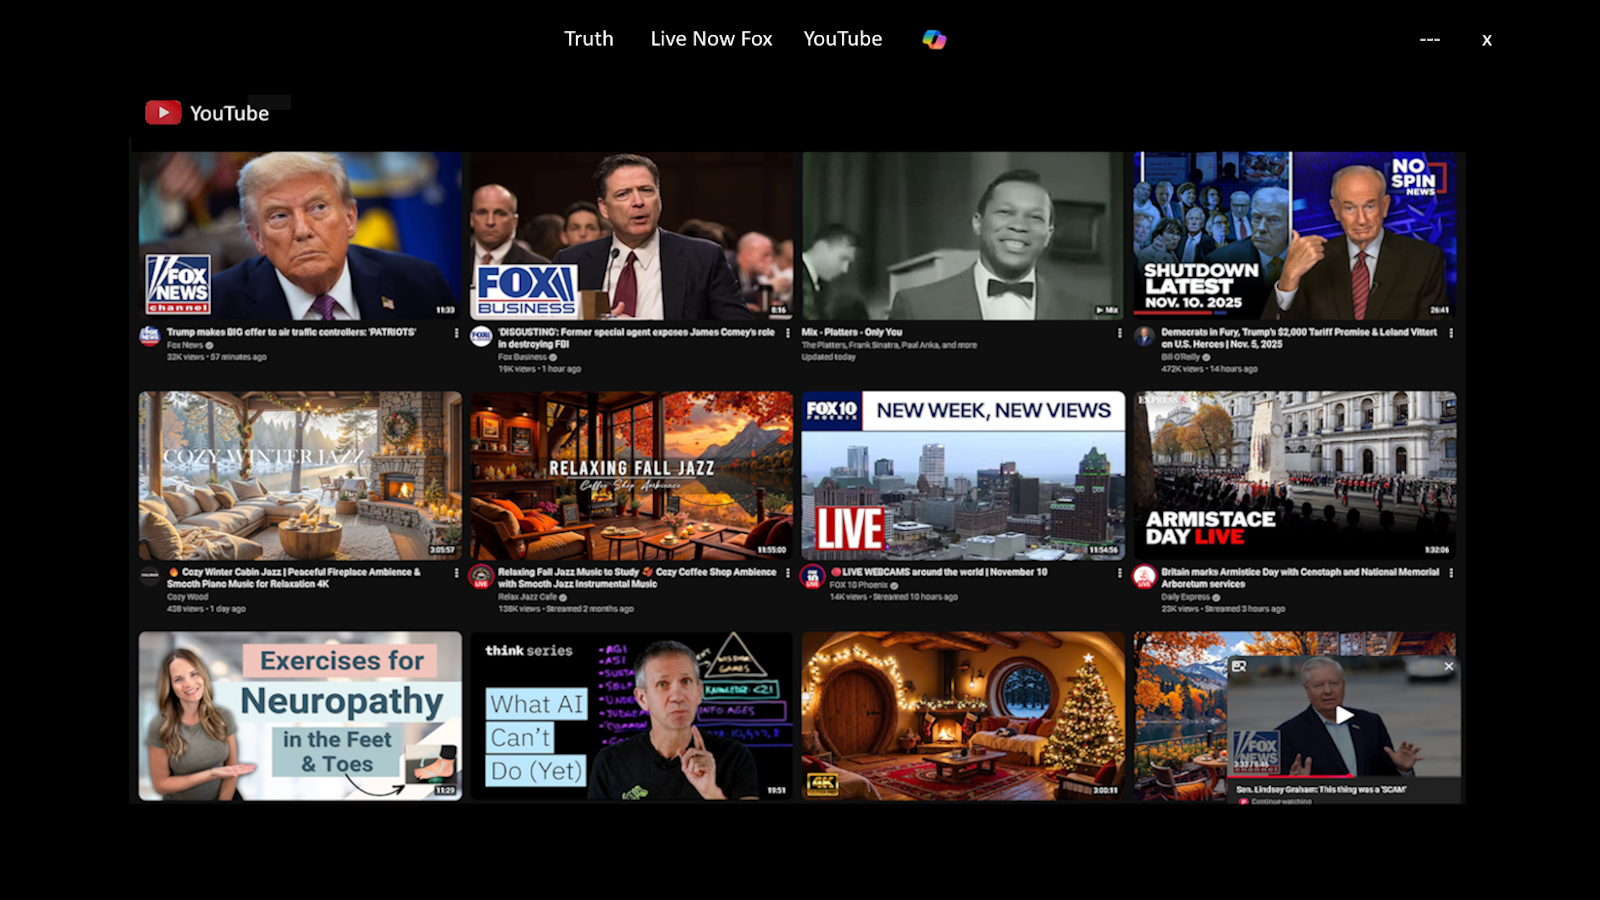Screen dimensions: 1600x900
Task: Select Live Now Fox in the top menu
Action: pos(711,39)
